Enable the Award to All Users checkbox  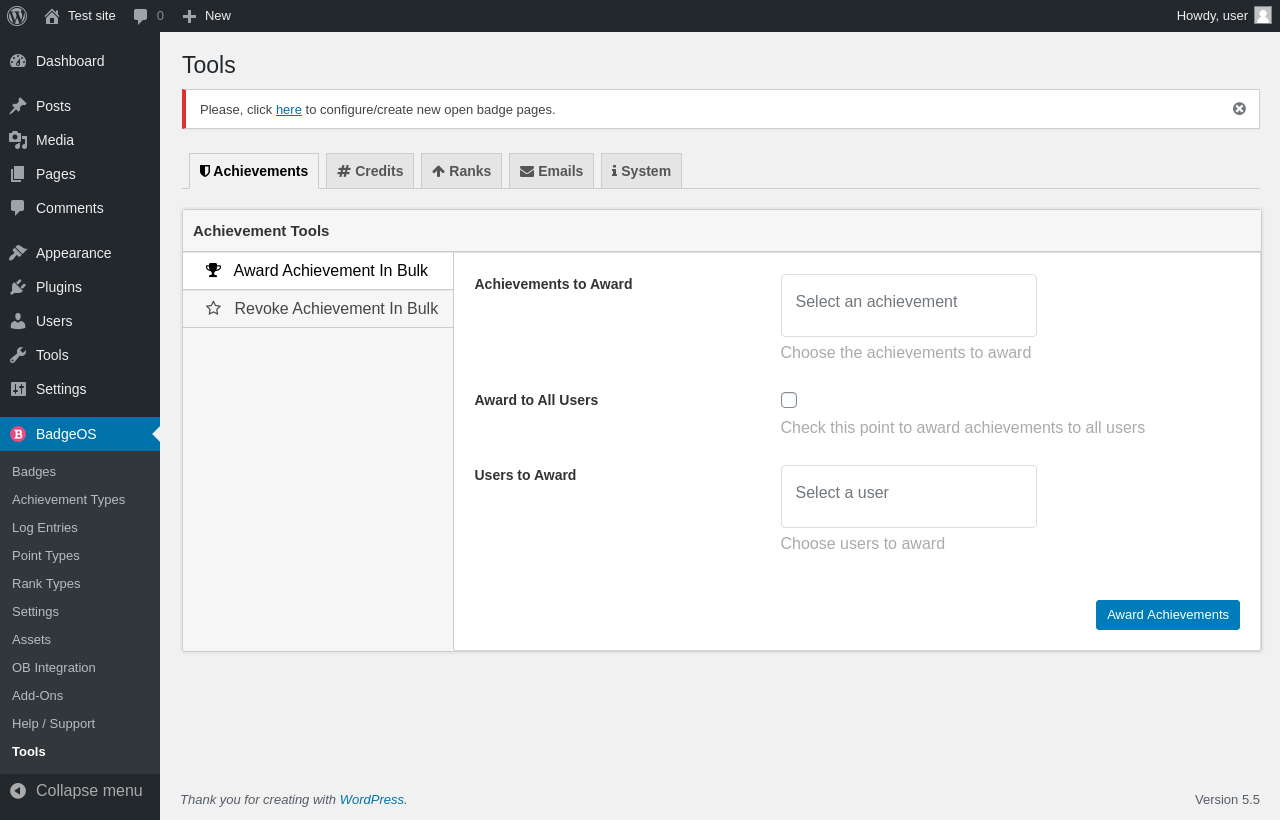click(789, 400)
